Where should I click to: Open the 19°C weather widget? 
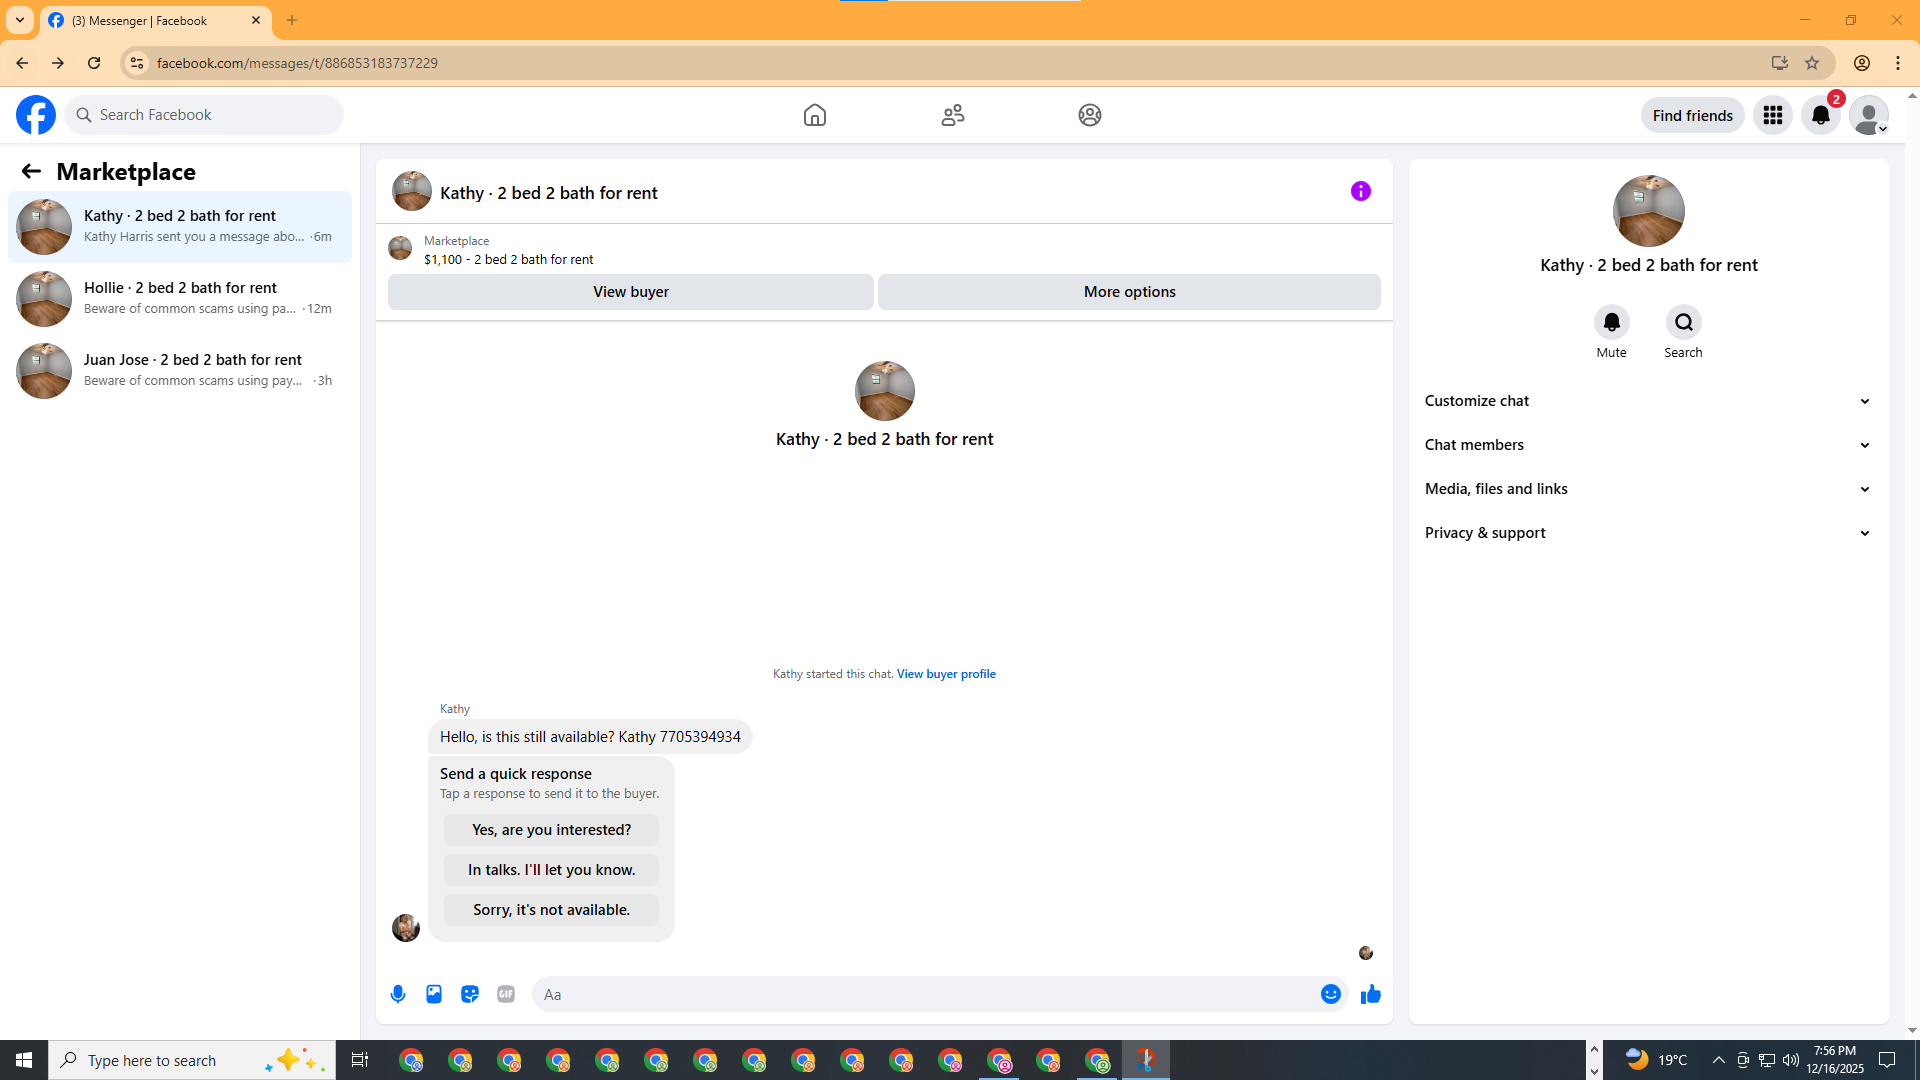click(1656, 1060)
